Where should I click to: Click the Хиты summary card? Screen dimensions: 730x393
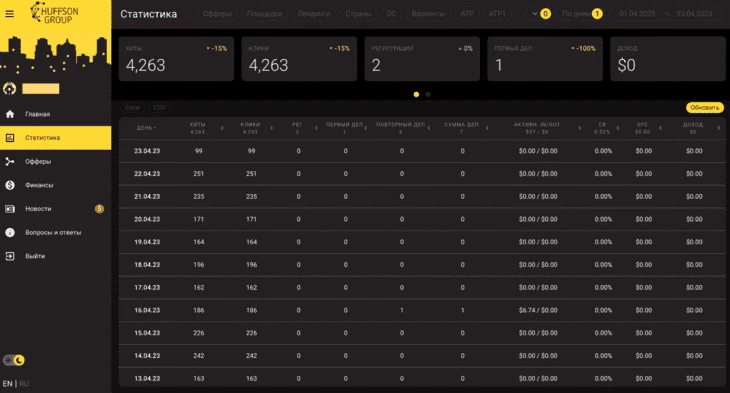(x=176, y=59)
